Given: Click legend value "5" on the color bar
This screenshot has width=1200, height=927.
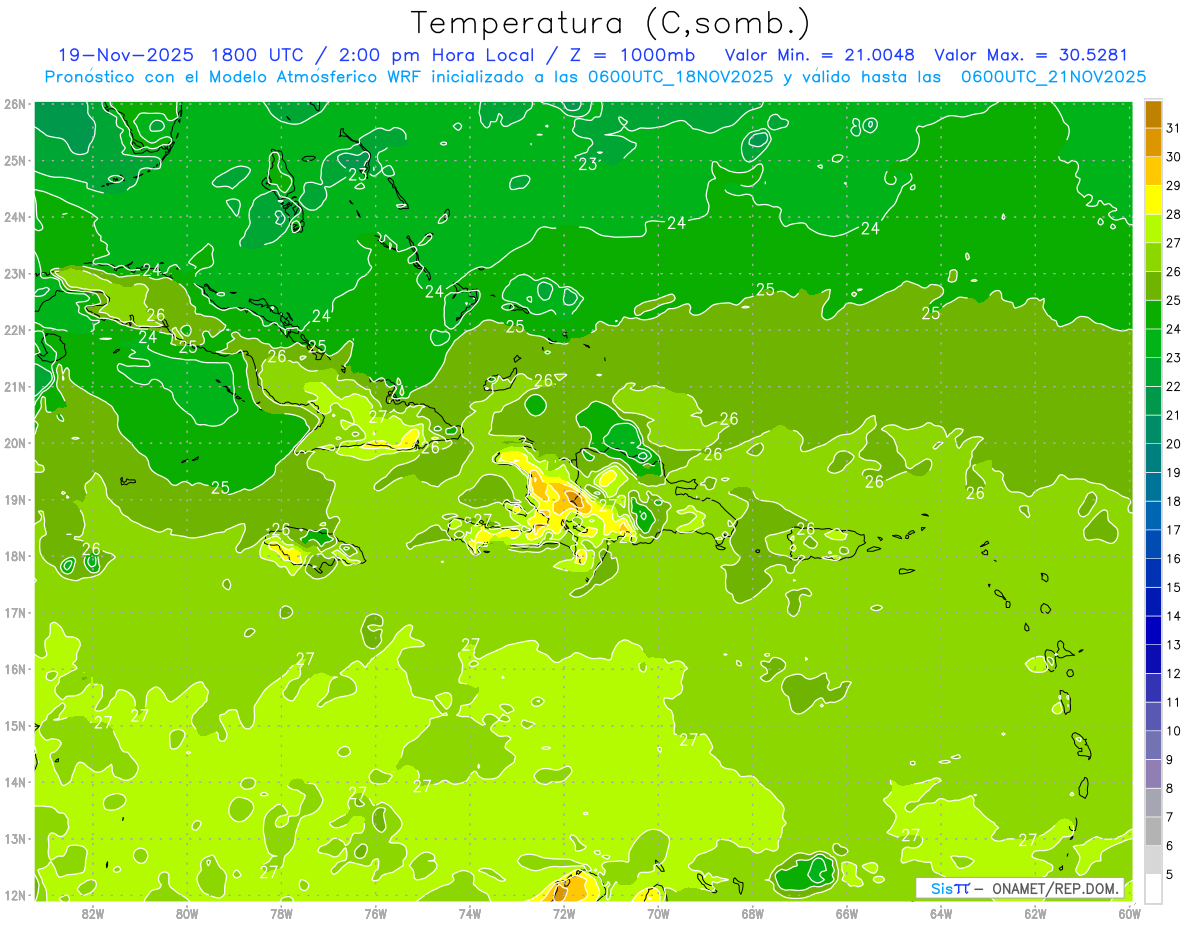Looking at the screenshot, I should [x=1170, y=874].
